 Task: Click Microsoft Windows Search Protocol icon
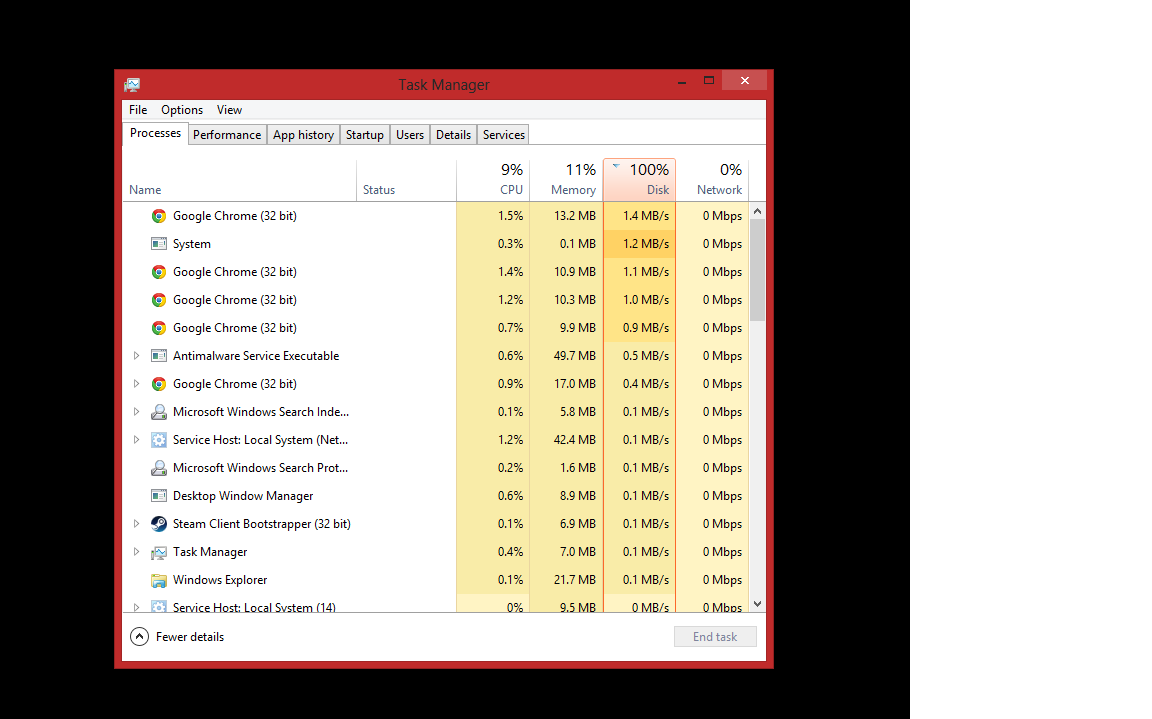pyautogui.click(x=159, y=468)
